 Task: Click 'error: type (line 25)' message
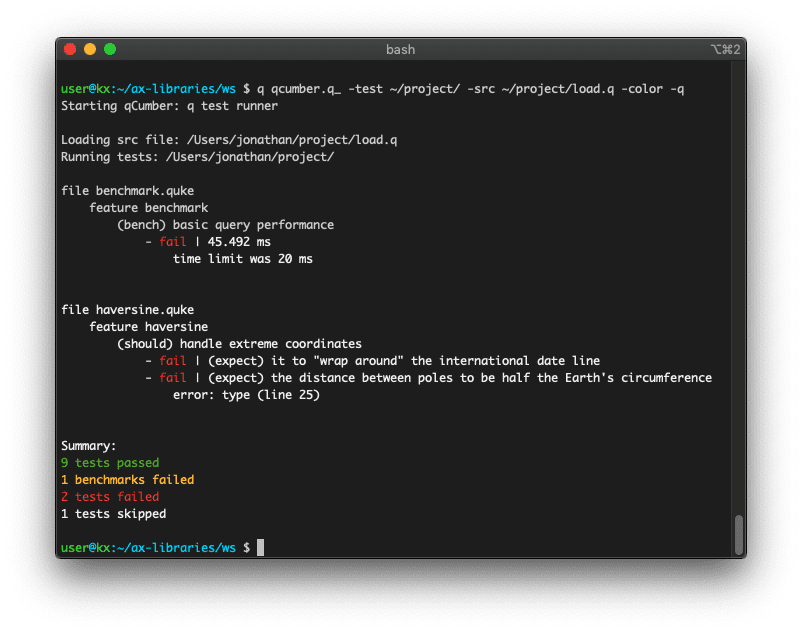(246, 395)
